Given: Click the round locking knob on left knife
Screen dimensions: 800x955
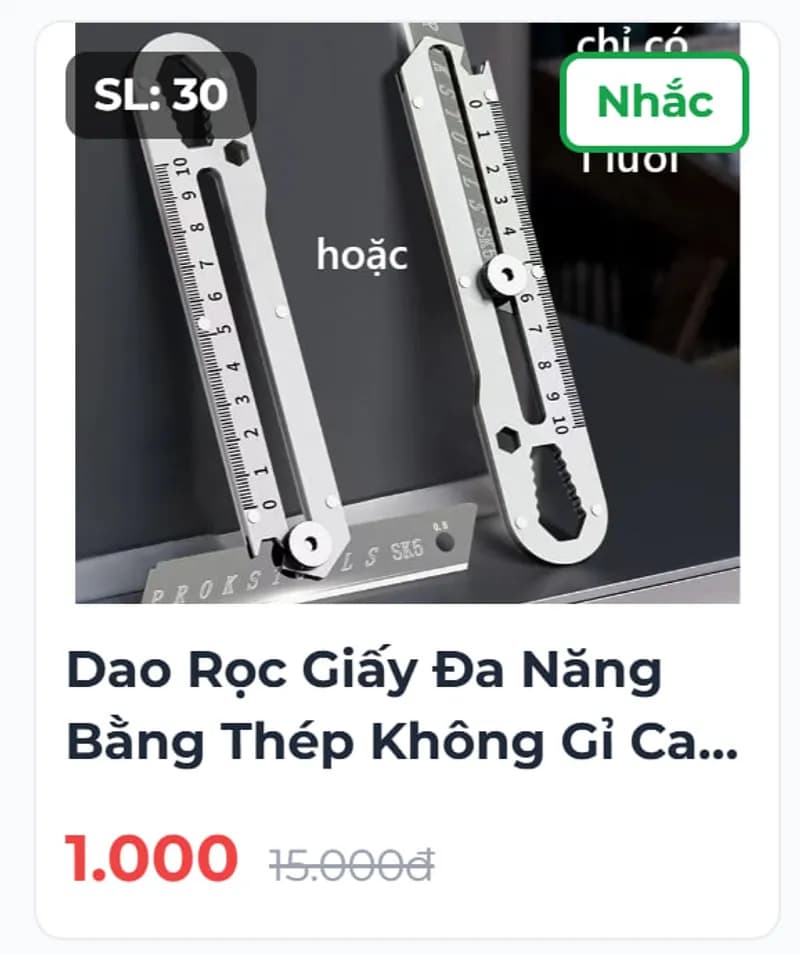Looking at the screenshot, I should click(x=308, y=542).
